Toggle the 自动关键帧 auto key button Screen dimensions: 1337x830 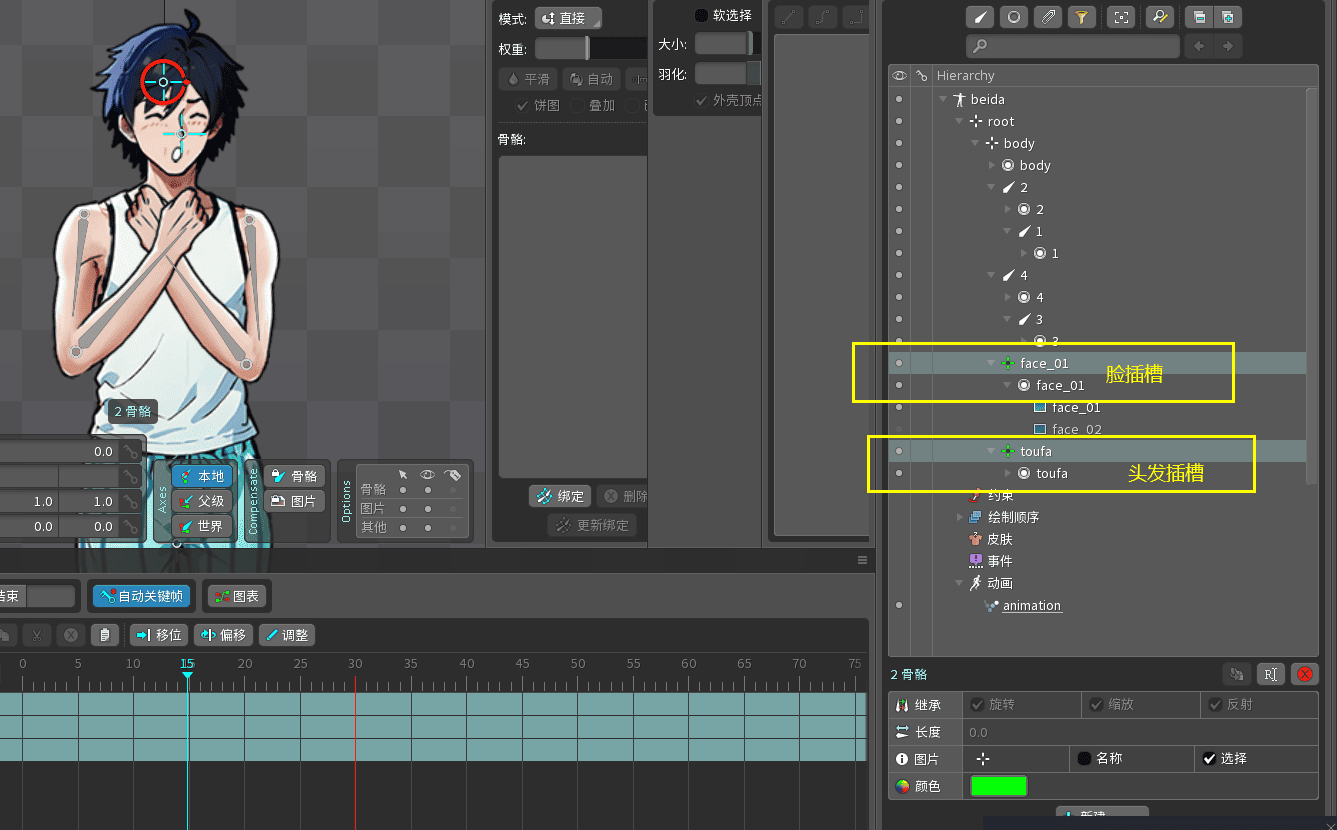point(142,596)
